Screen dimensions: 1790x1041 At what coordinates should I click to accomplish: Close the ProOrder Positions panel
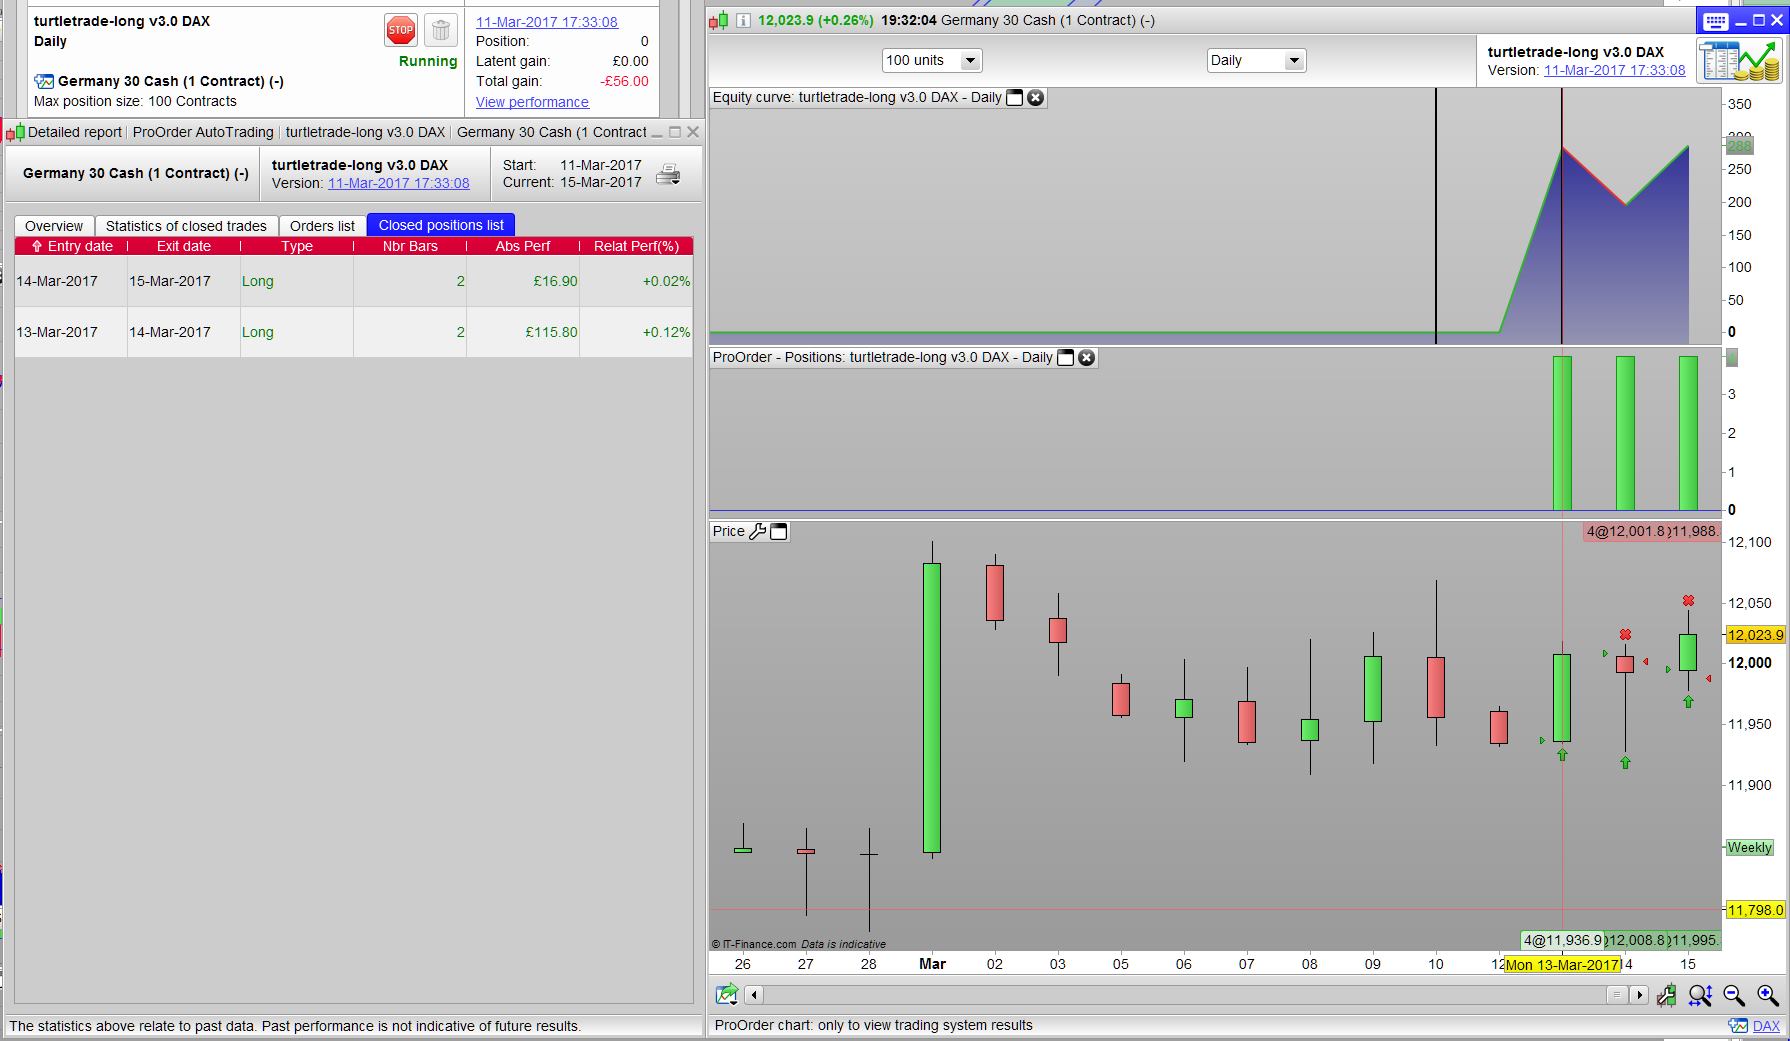[x=1087, y=358]
